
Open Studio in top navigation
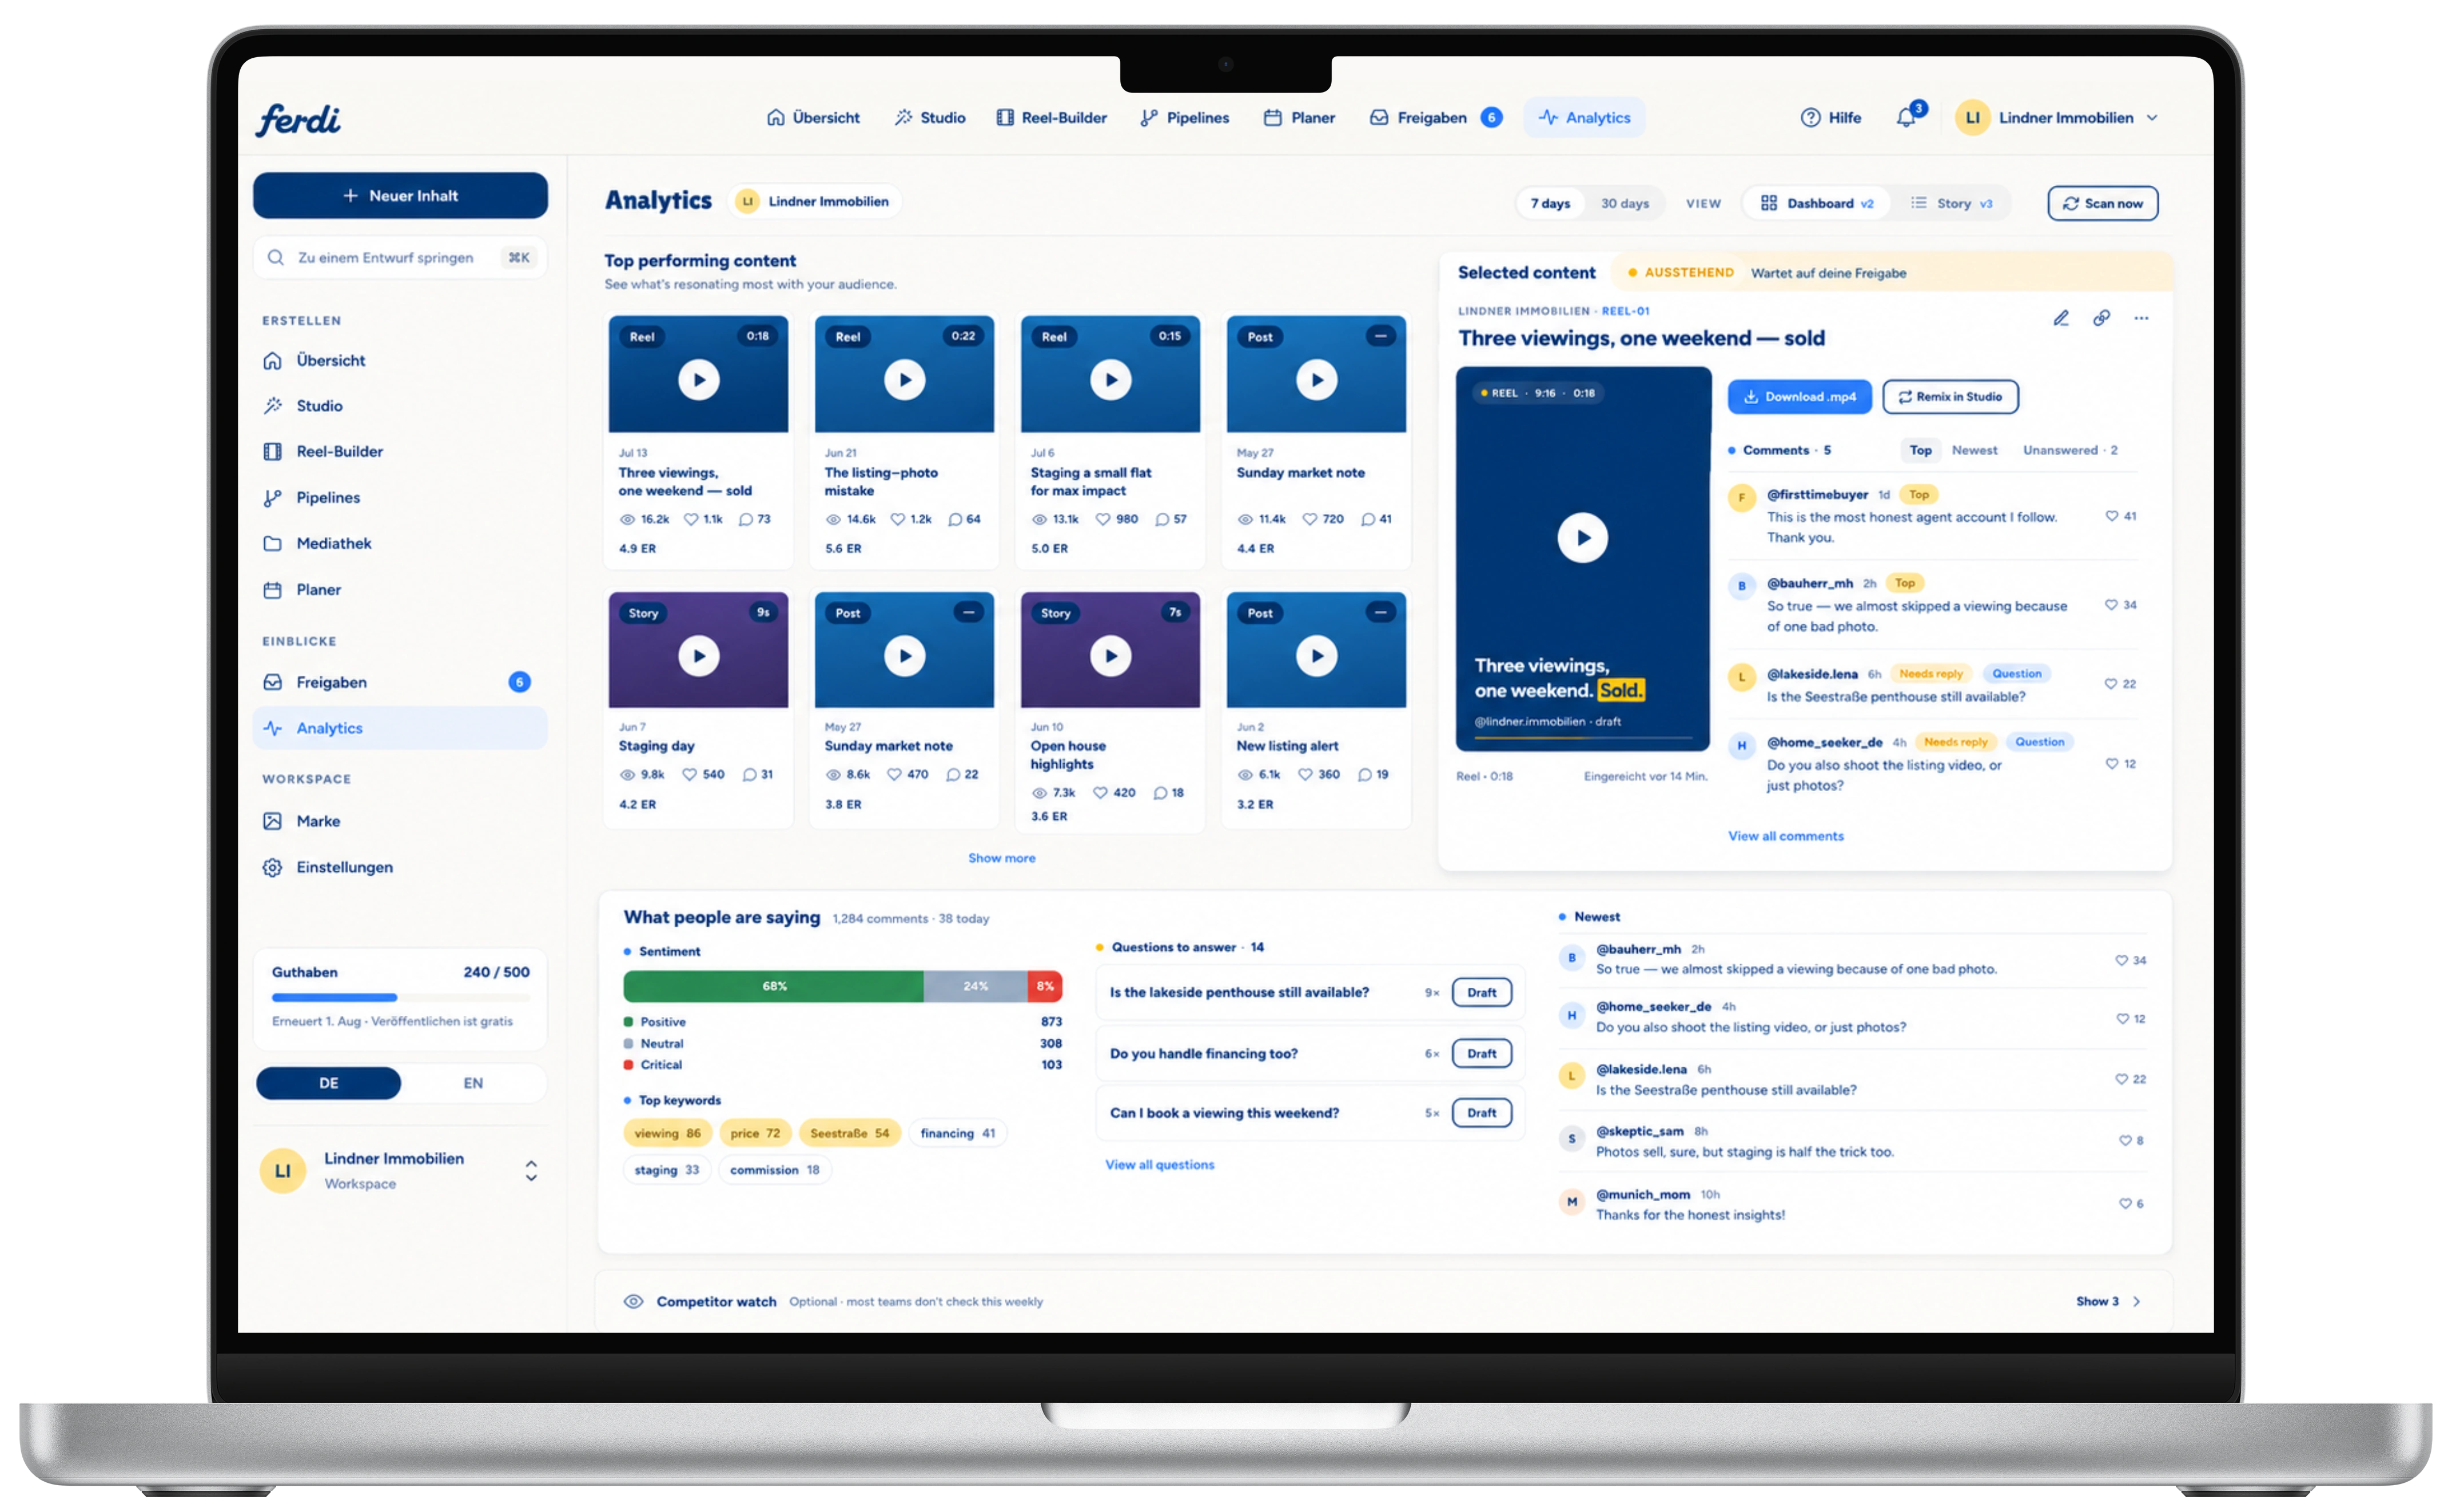coord(930,118)
